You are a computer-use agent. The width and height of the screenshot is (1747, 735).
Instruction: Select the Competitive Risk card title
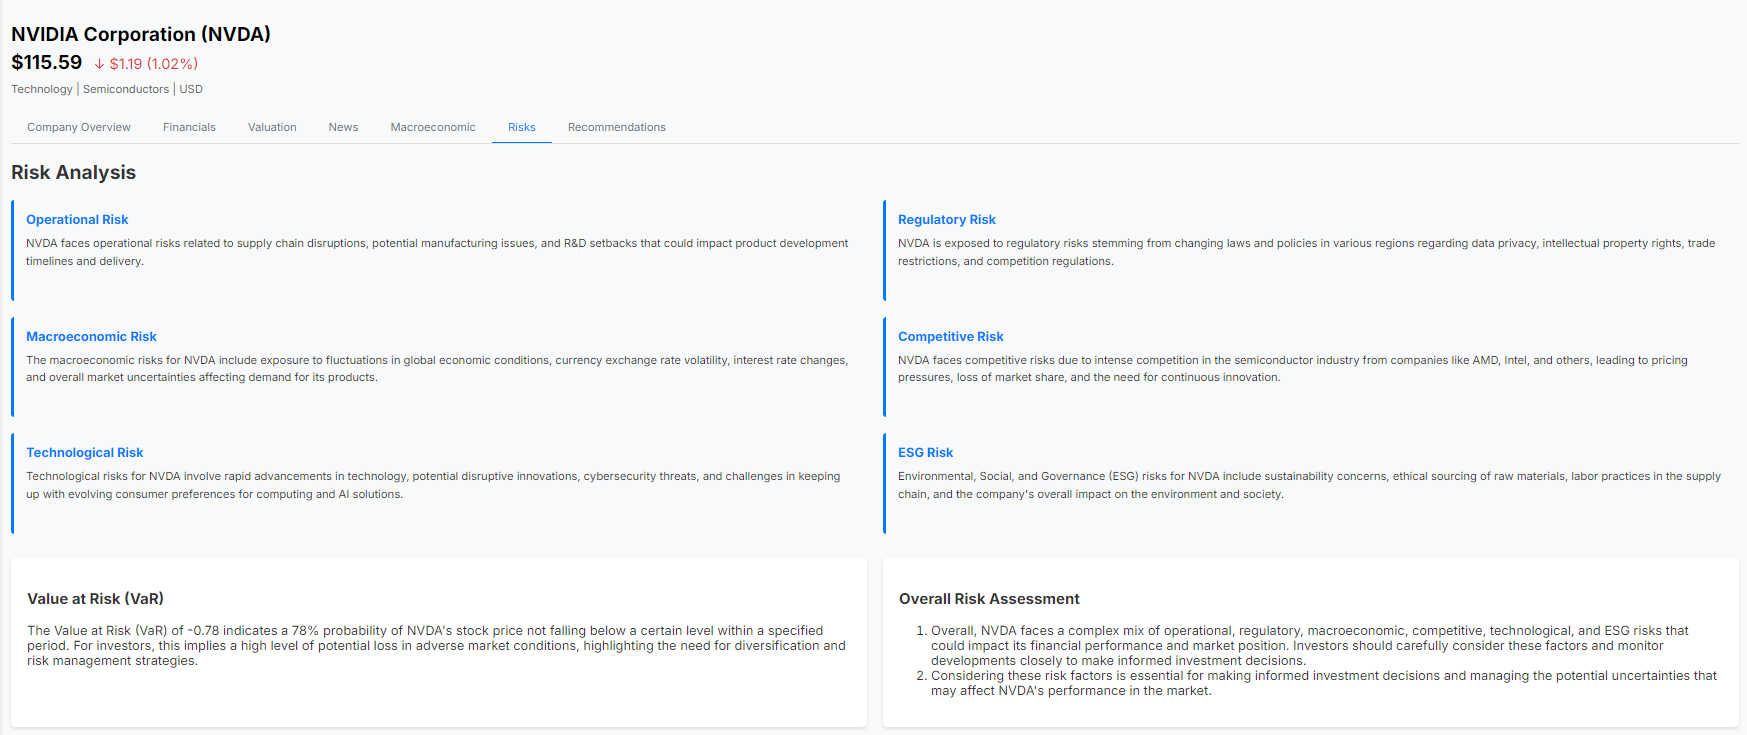tap(951, 336)
